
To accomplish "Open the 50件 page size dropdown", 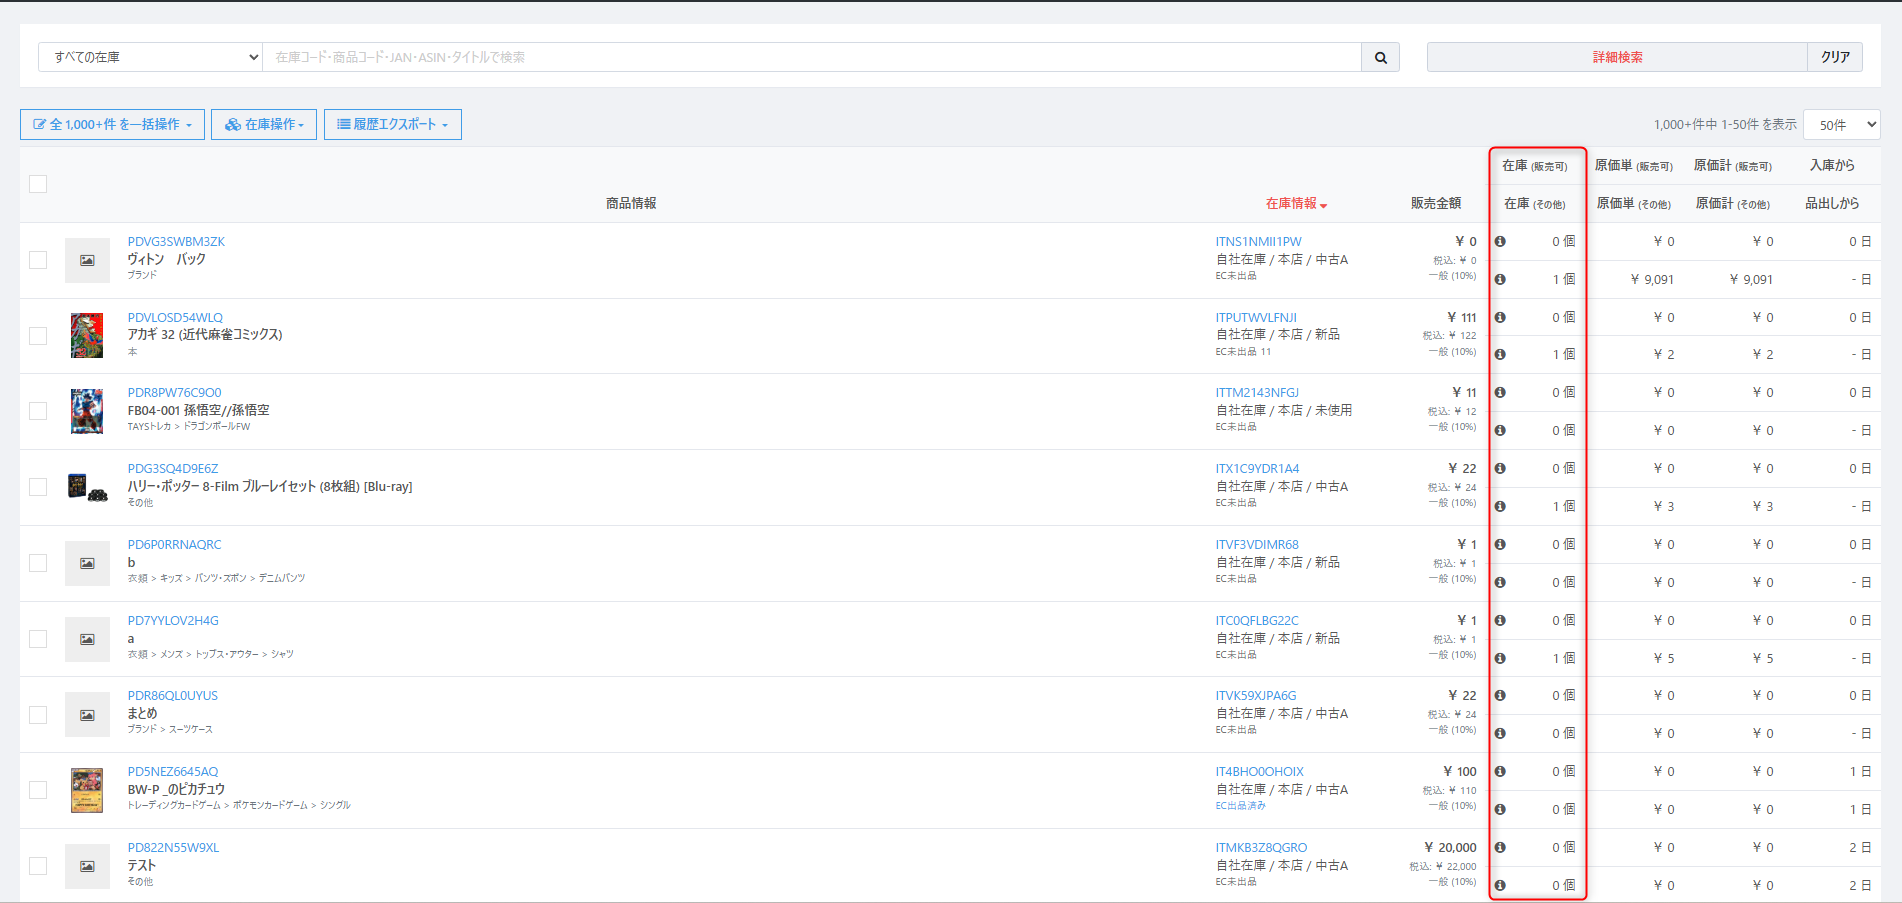I will pos(1841,125).
